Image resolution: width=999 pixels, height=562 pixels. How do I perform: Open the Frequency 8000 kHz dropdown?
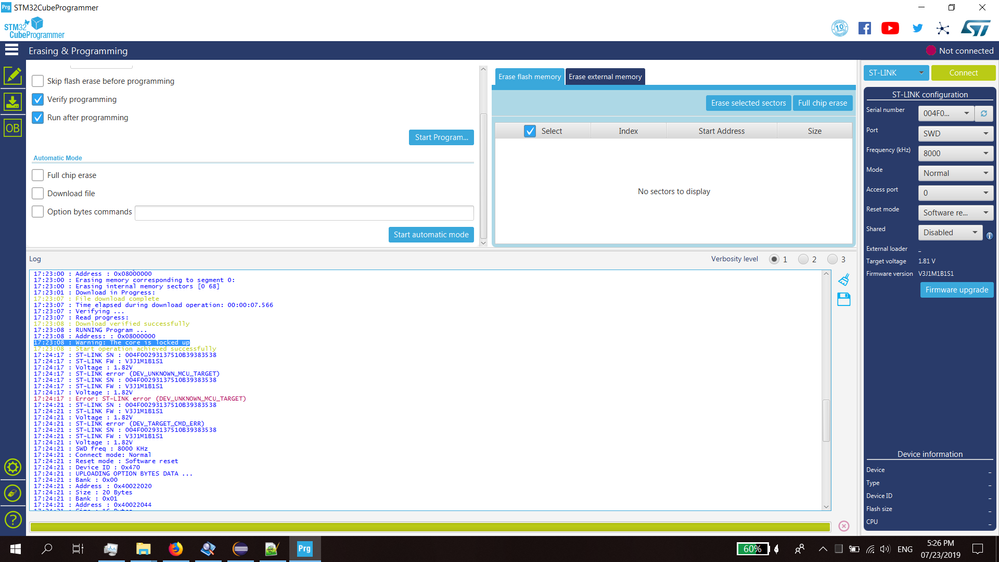click(955, 154)
